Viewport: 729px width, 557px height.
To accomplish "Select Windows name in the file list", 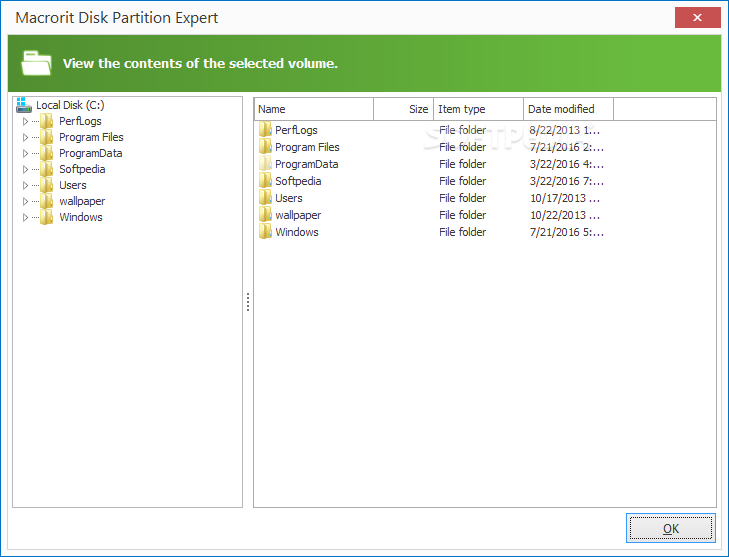I will 297,232.
